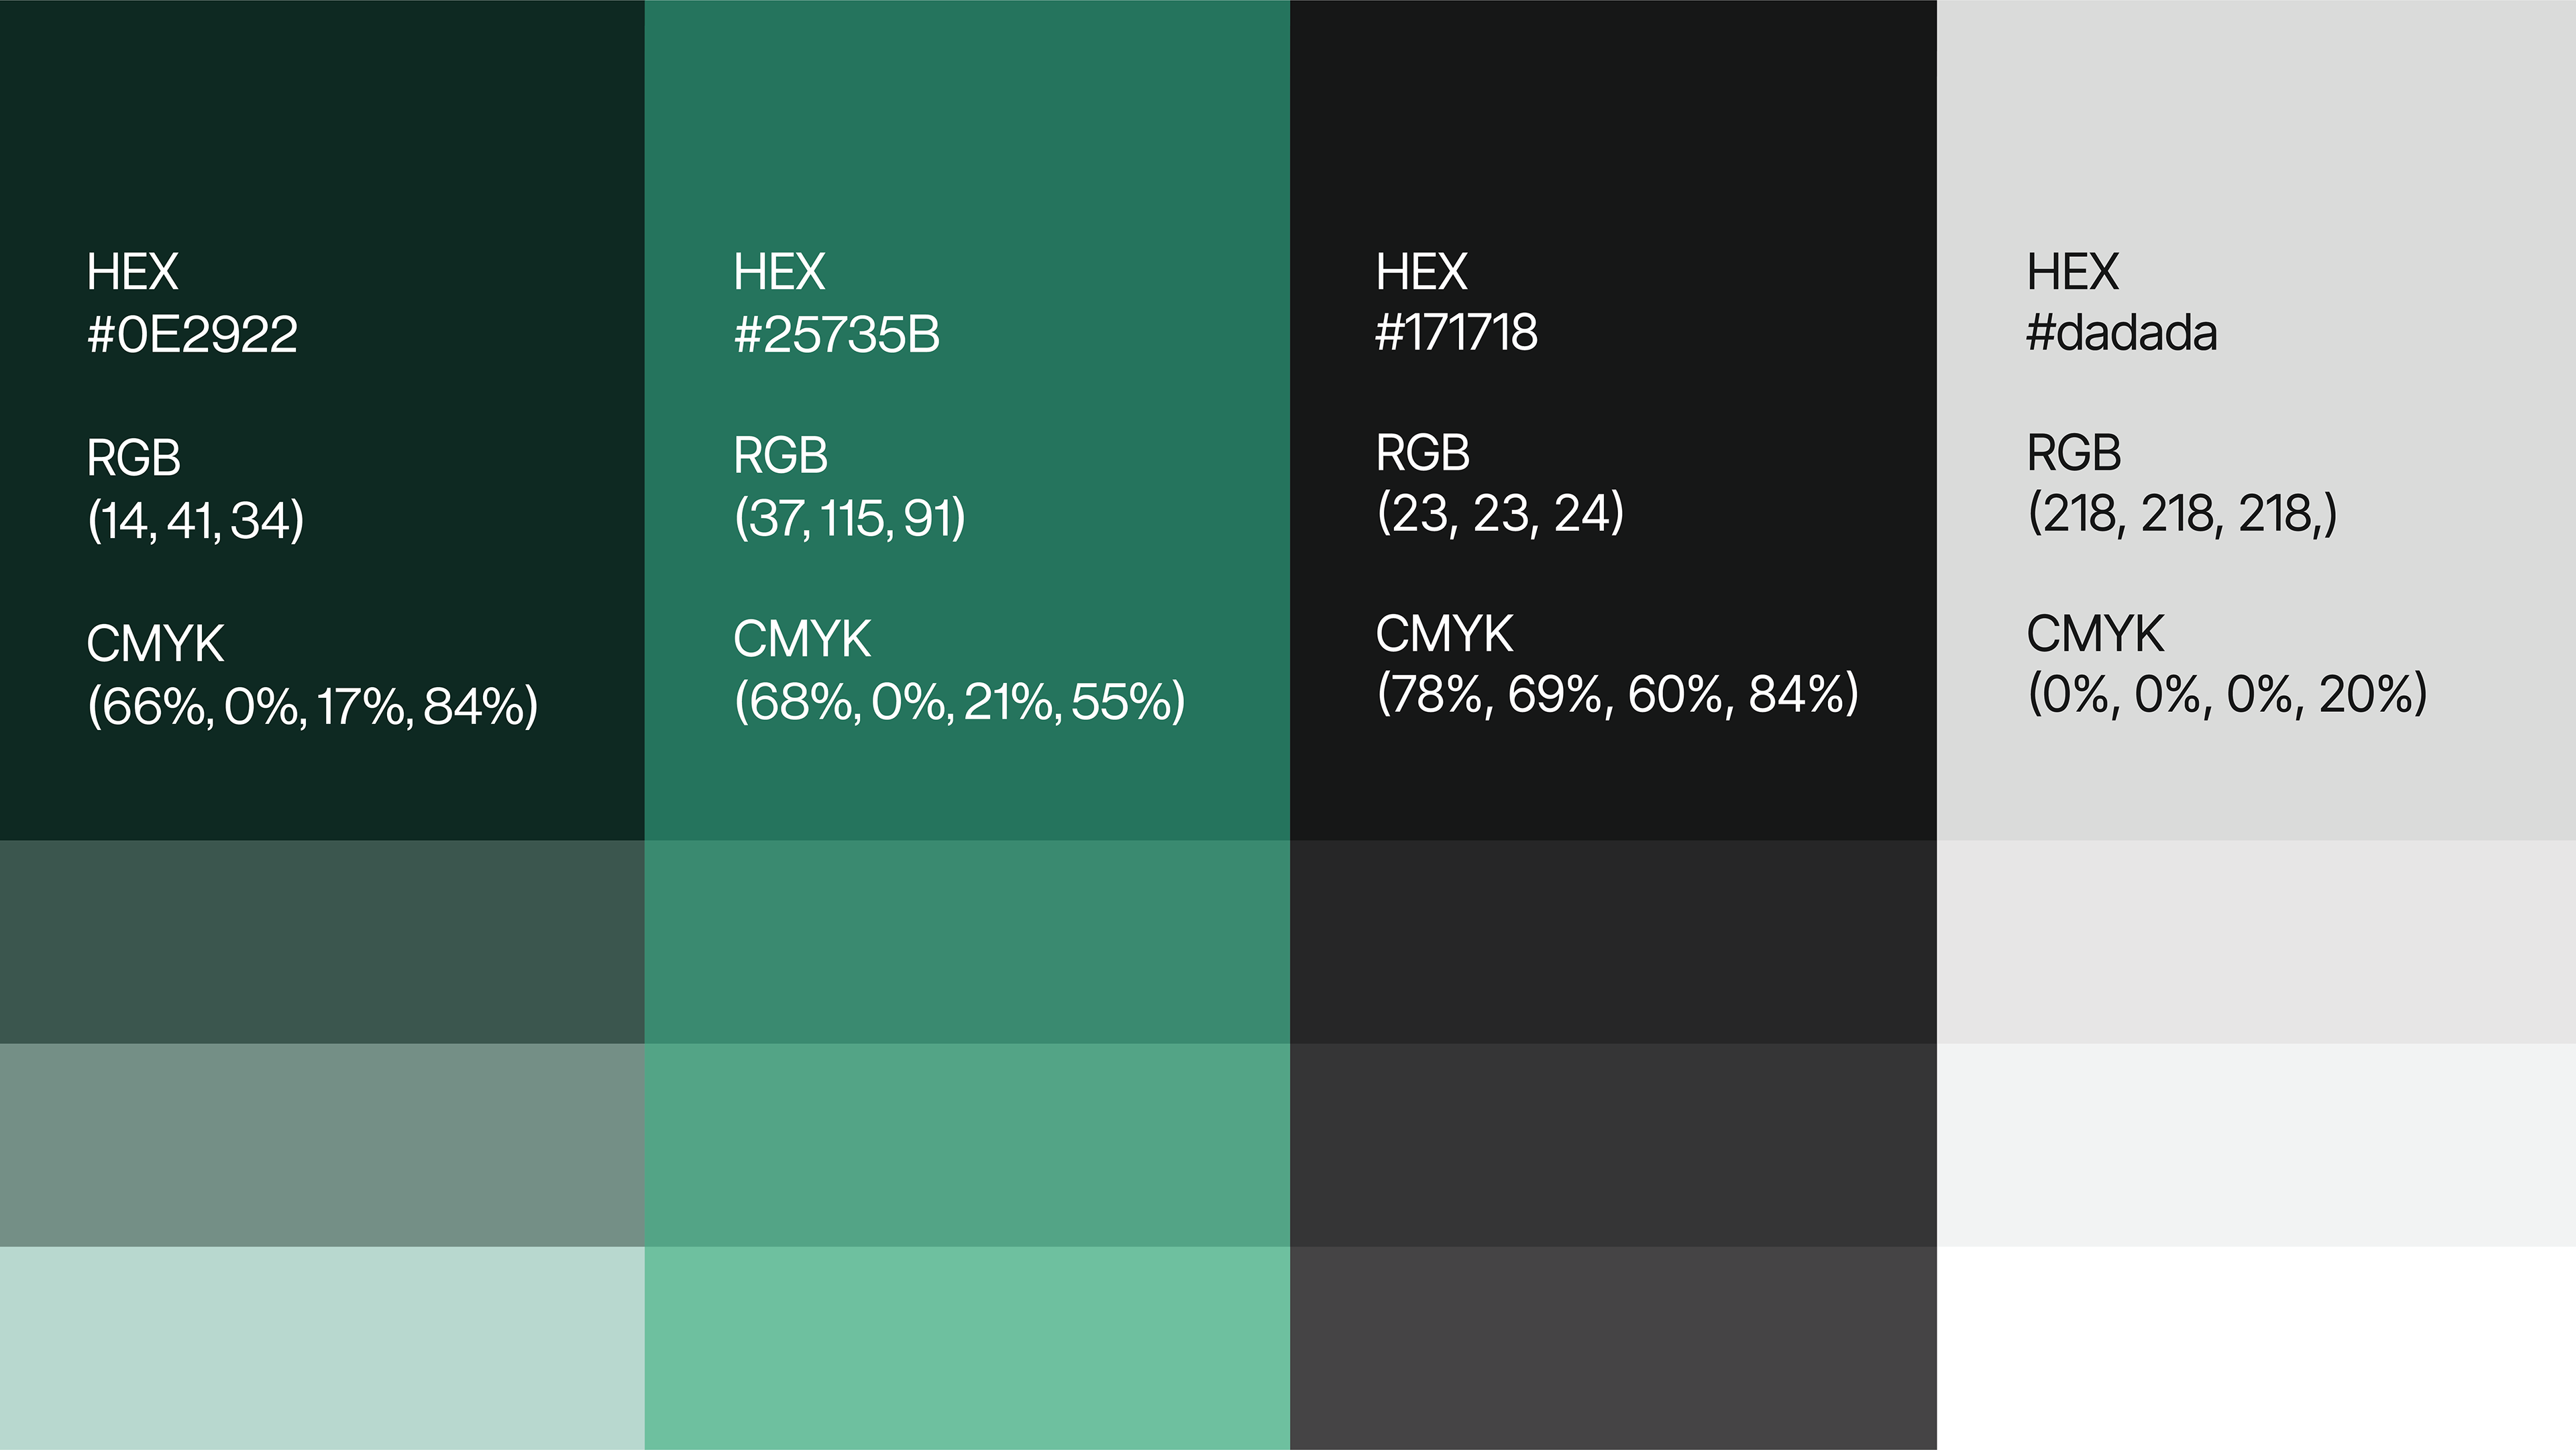The width and height of the screenshot is (2576, 1450).
Task: Select the pure white swatch under #dadada column
Action: click(x=2256, y=1348)
